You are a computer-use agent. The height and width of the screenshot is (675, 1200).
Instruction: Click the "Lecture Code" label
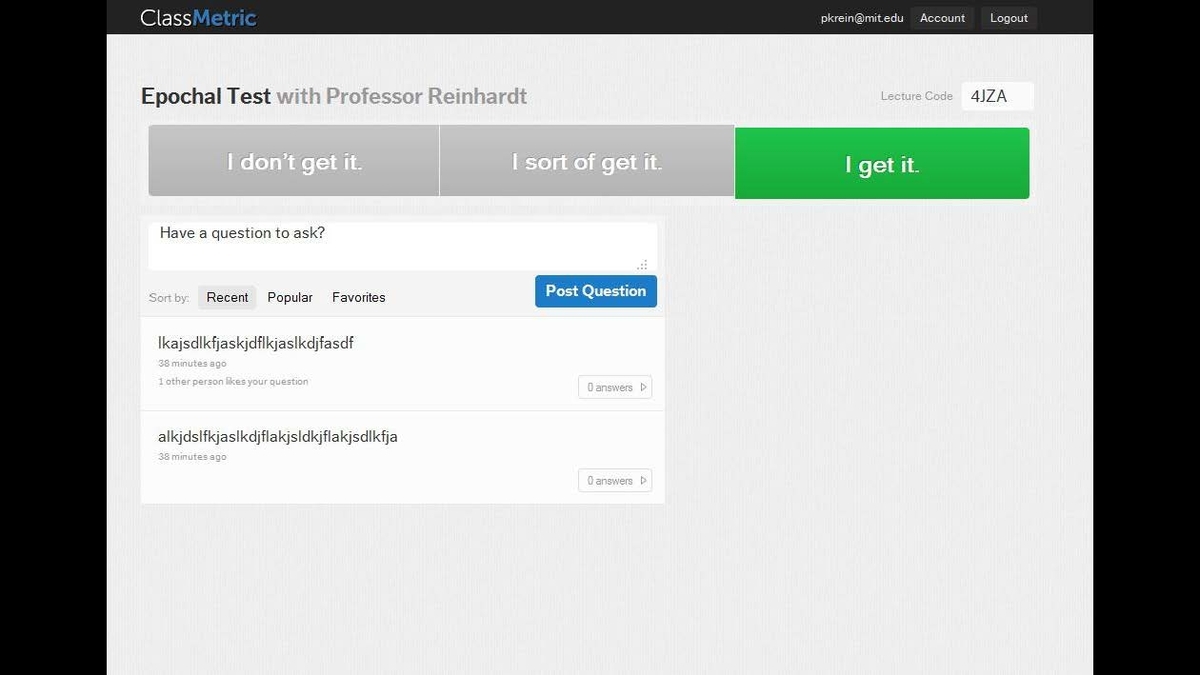coord(916,96)
